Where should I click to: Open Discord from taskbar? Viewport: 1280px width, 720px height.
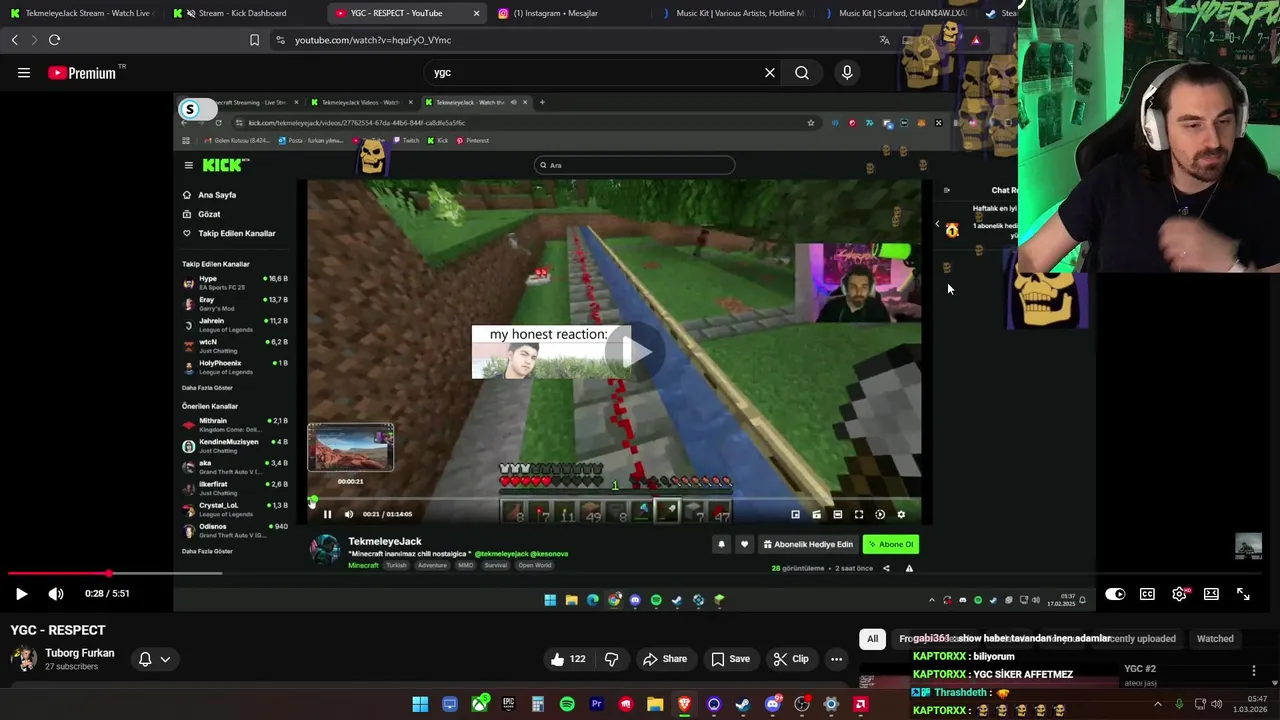click(x=772, y=704)
